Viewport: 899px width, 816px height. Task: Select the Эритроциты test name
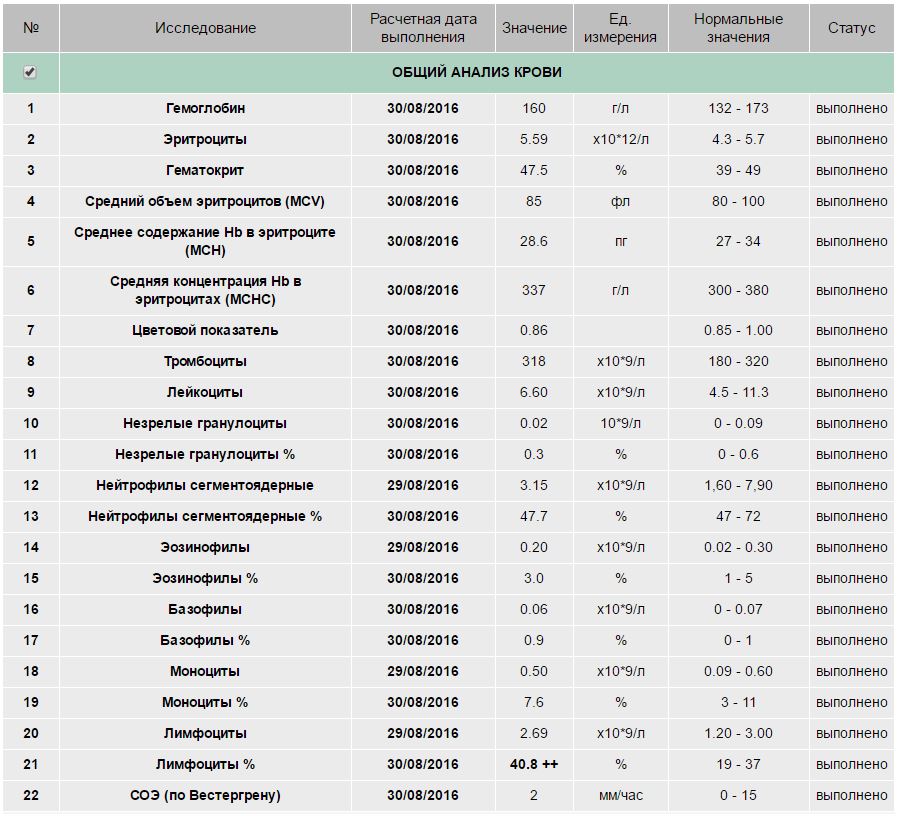point(205,139)
